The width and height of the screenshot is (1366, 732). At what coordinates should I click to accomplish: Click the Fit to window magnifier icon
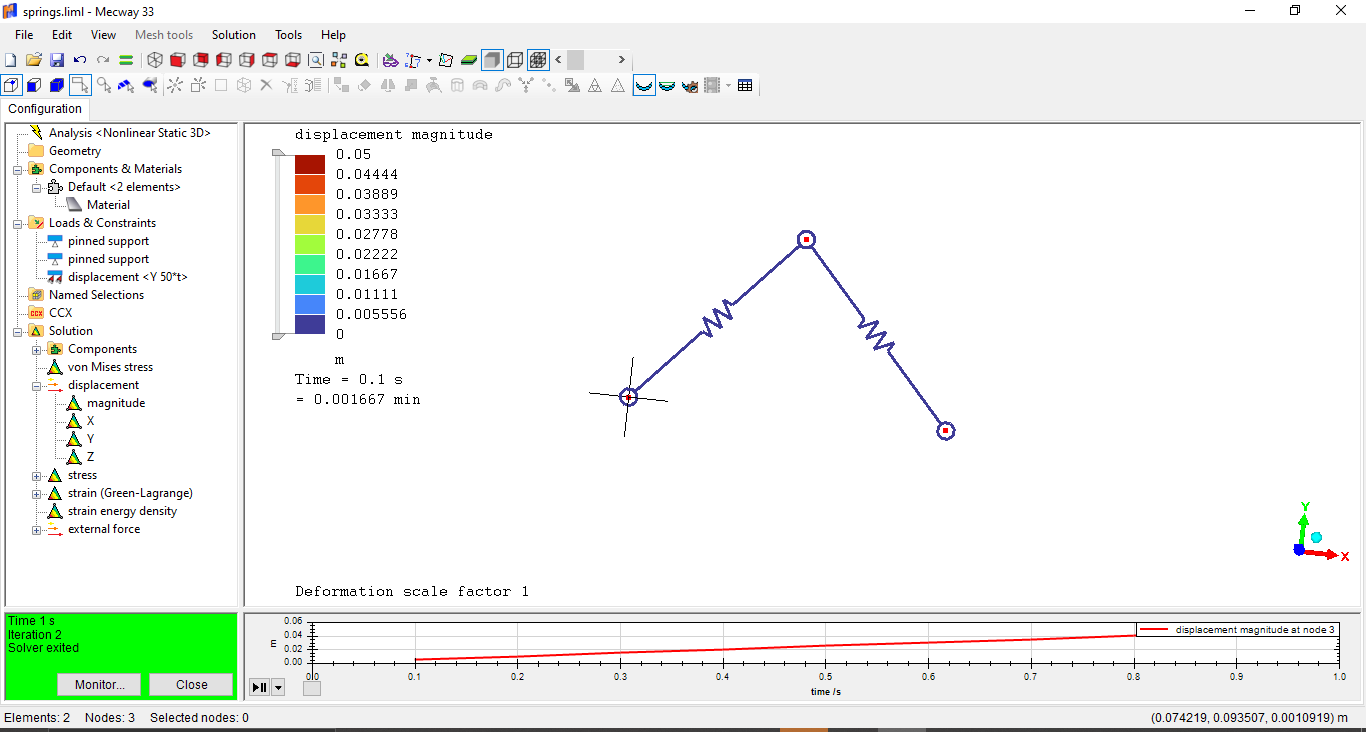click(x=316, y=60)
